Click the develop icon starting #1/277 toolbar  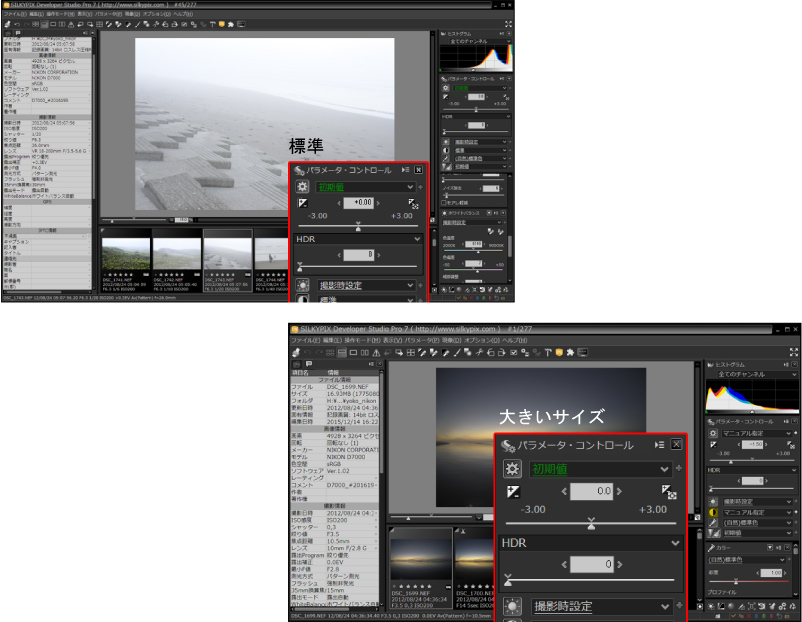coord(296,352)
